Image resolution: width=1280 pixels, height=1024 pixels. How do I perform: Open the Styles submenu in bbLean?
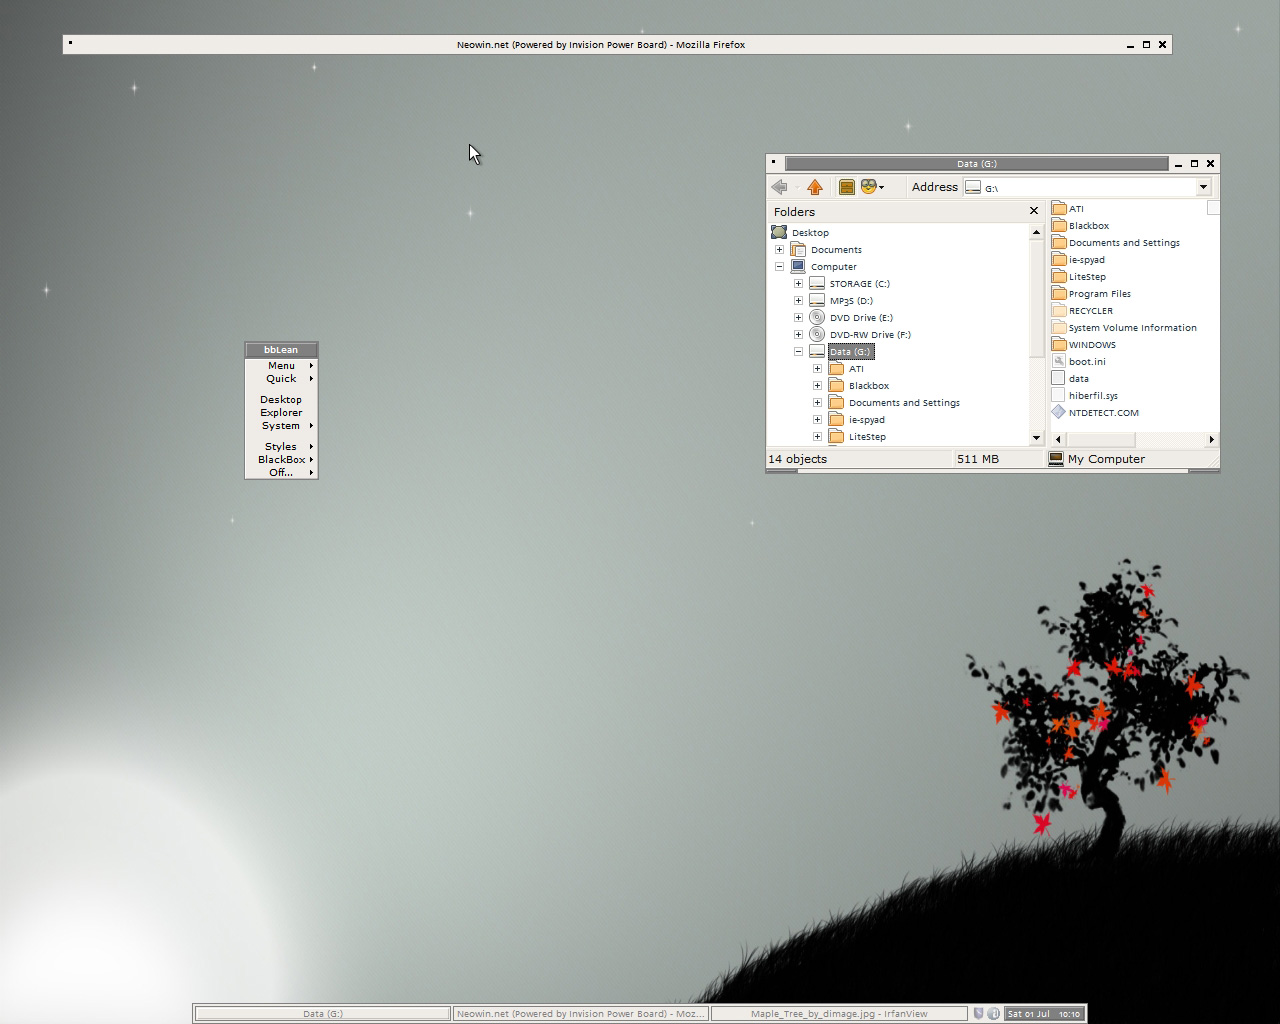[281, 447]
